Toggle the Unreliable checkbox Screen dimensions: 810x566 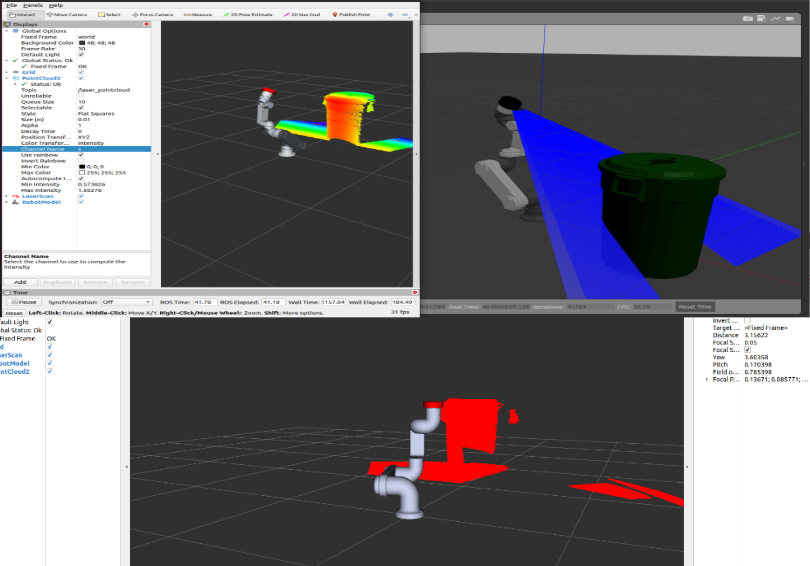[81, 96]
